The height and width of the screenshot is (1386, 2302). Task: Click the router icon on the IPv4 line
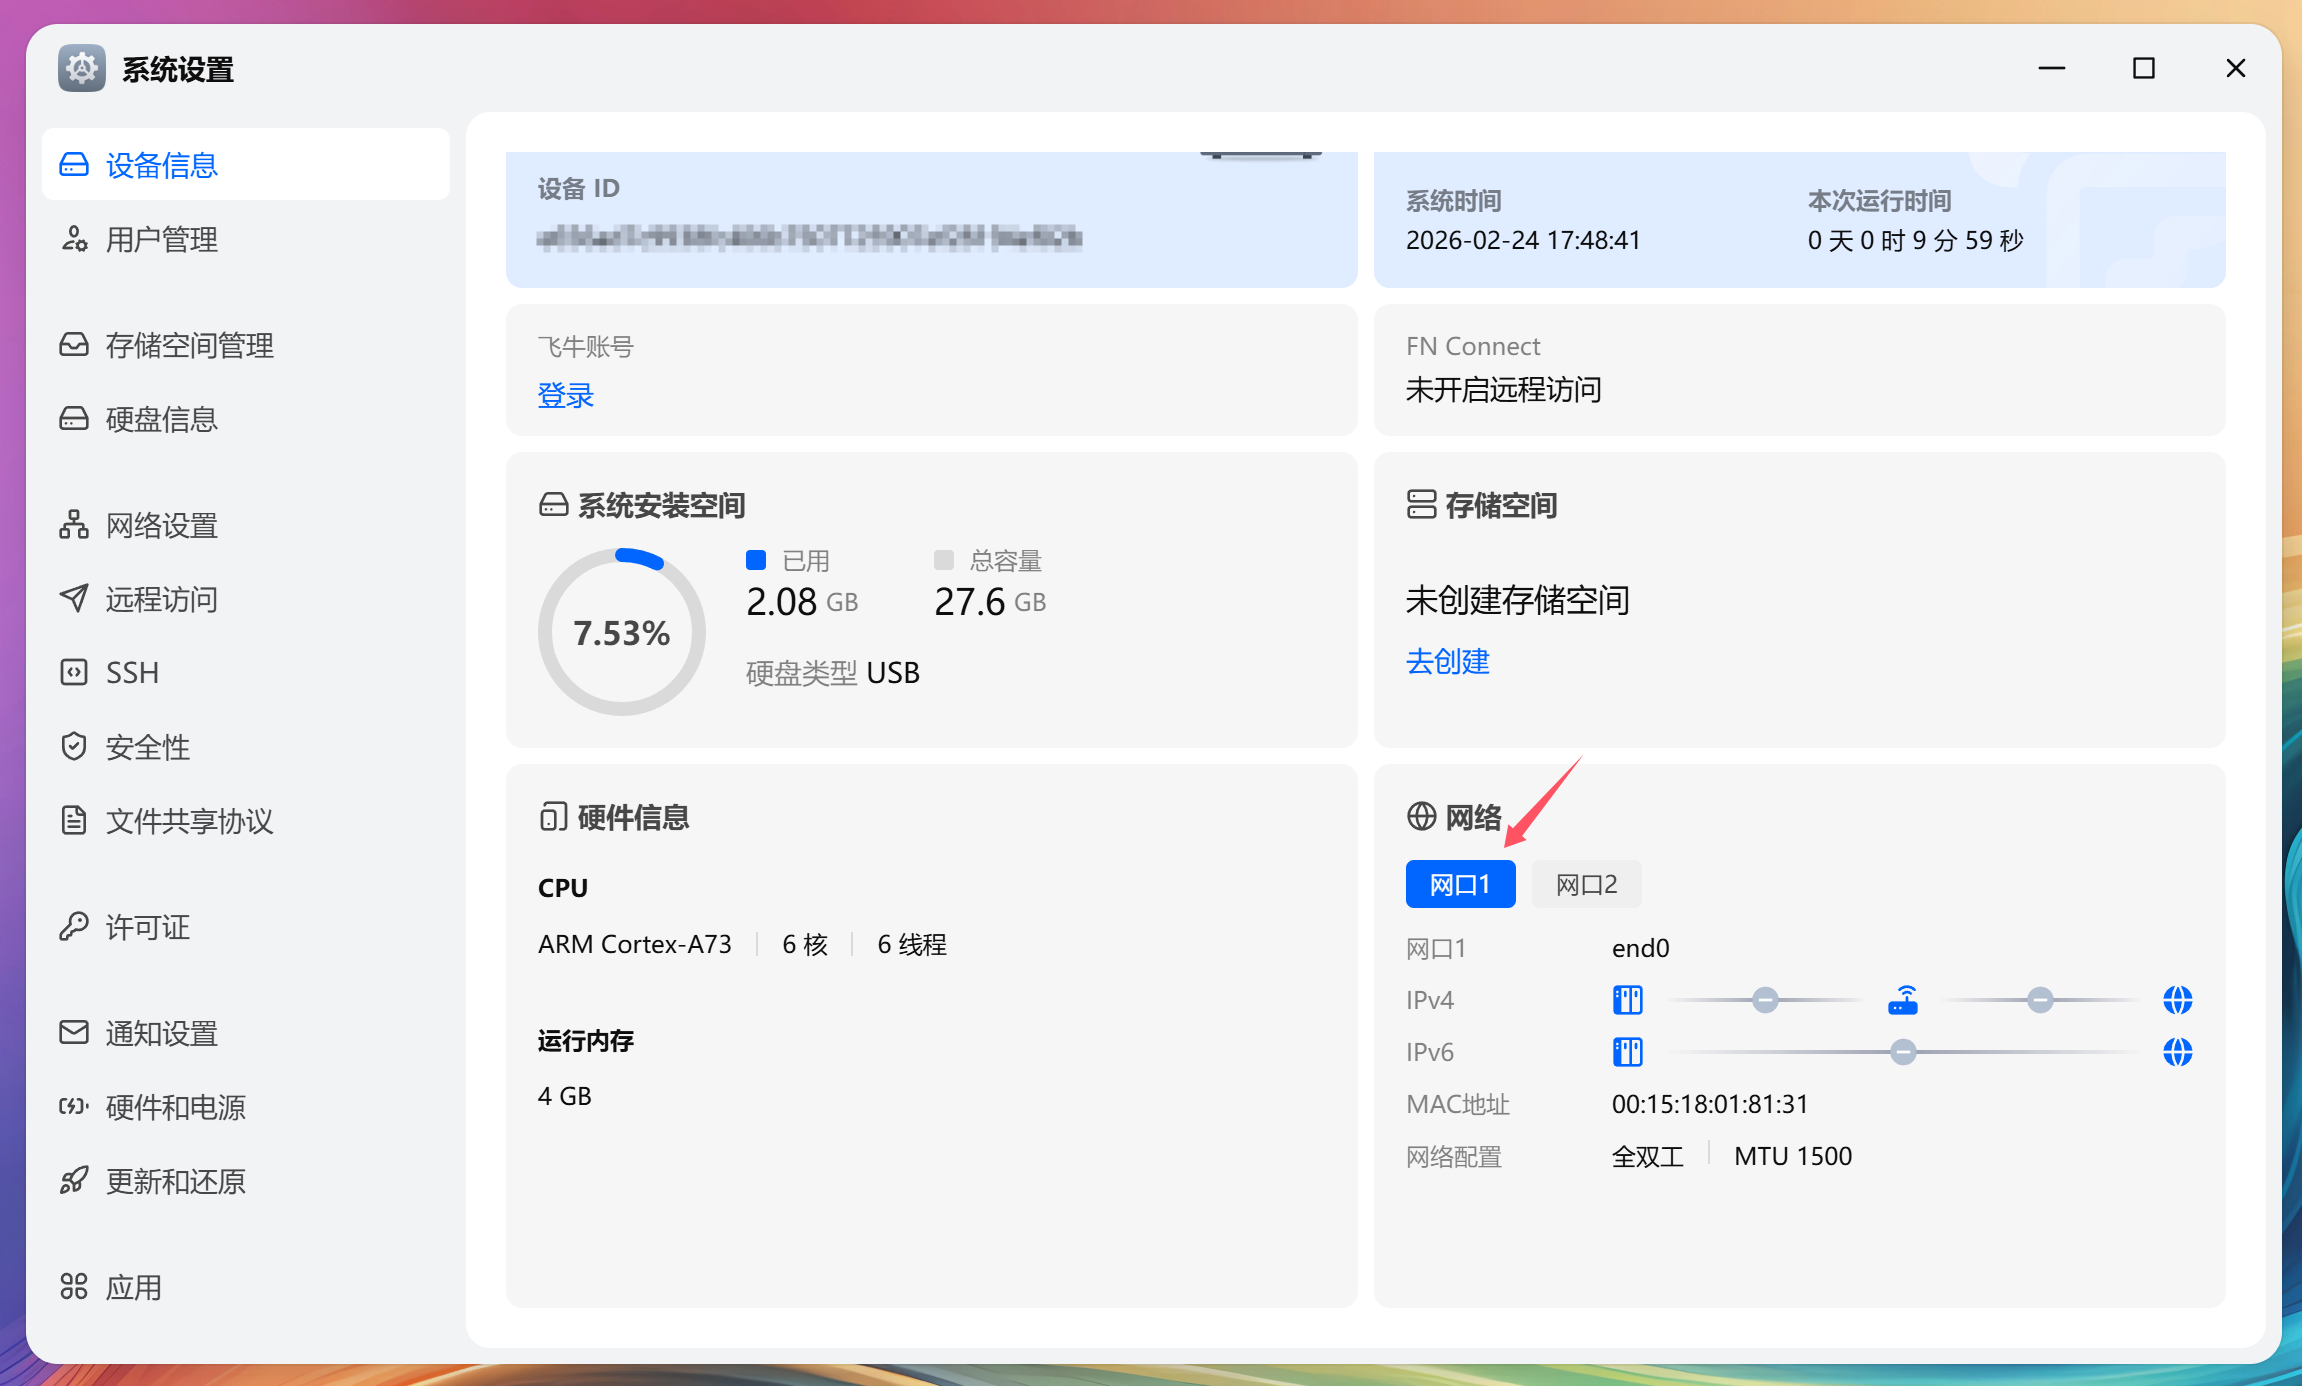[1903, 999]
